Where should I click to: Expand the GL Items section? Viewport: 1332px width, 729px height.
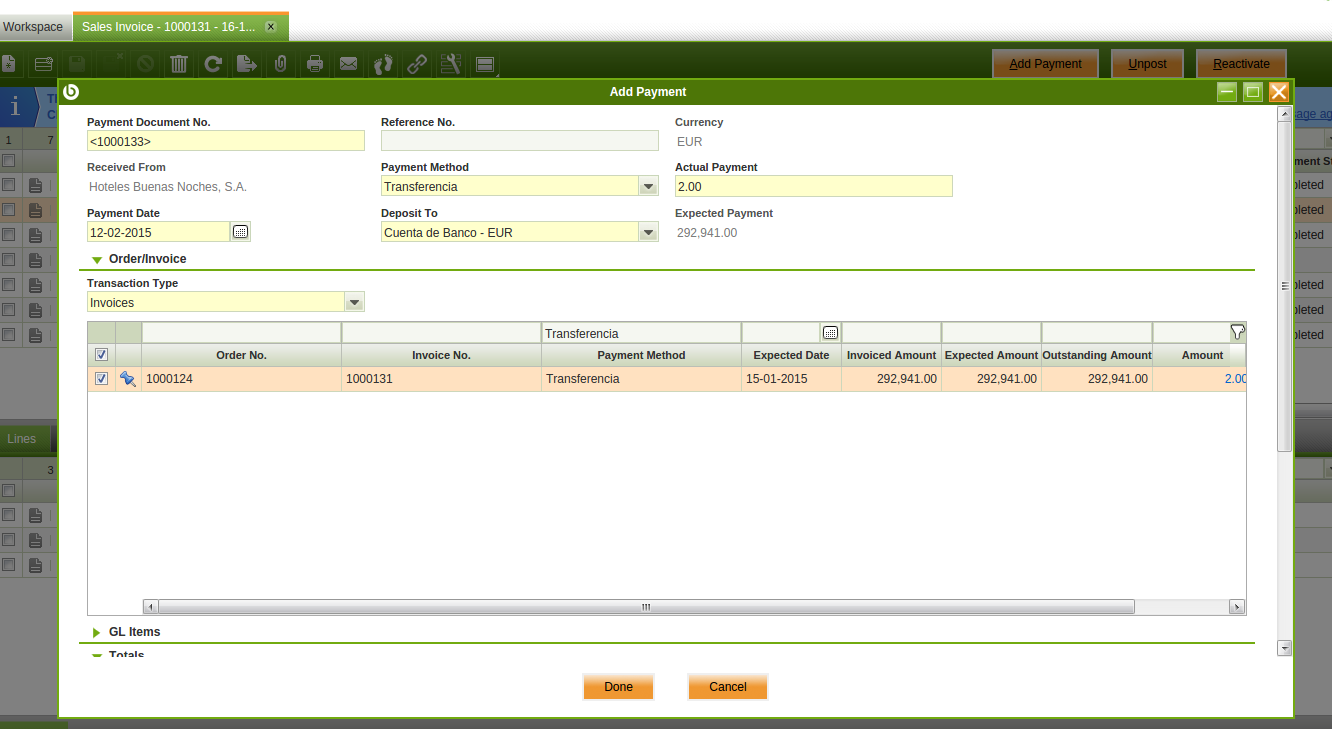97,632
